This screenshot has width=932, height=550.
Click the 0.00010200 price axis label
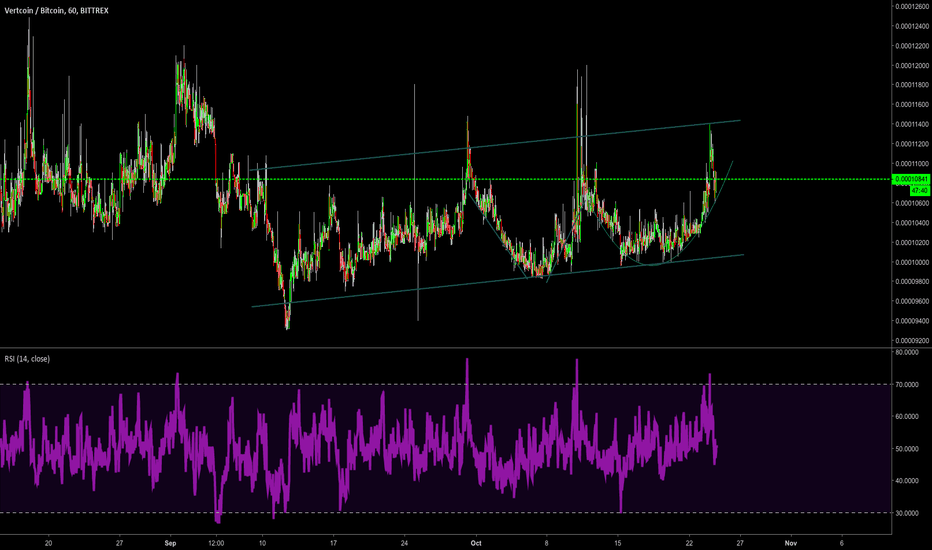pyautogui.click(x=912, y=243)
